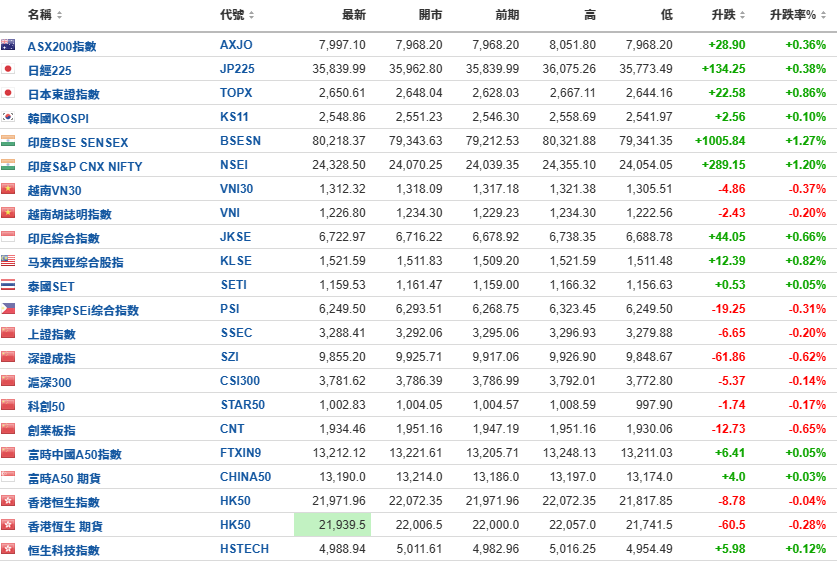This screenshot has width=837, height=564.
Task: Click the 36,075.26 high value for 日經225
Action: (x=569, y=69)
